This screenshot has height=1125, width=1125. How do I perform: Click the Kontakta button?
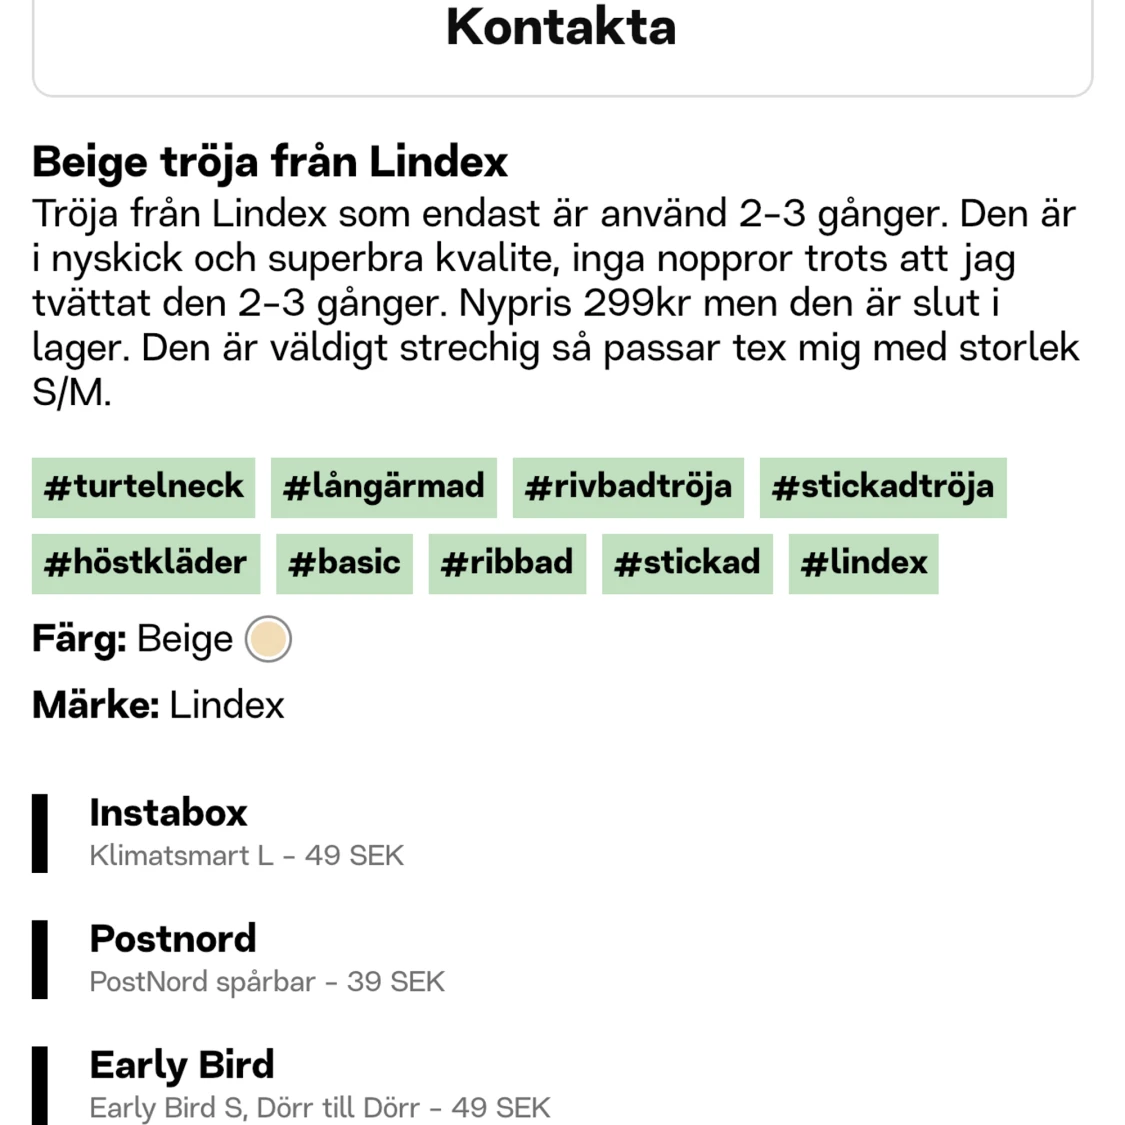pyautogui.click(x=560, y=29)
